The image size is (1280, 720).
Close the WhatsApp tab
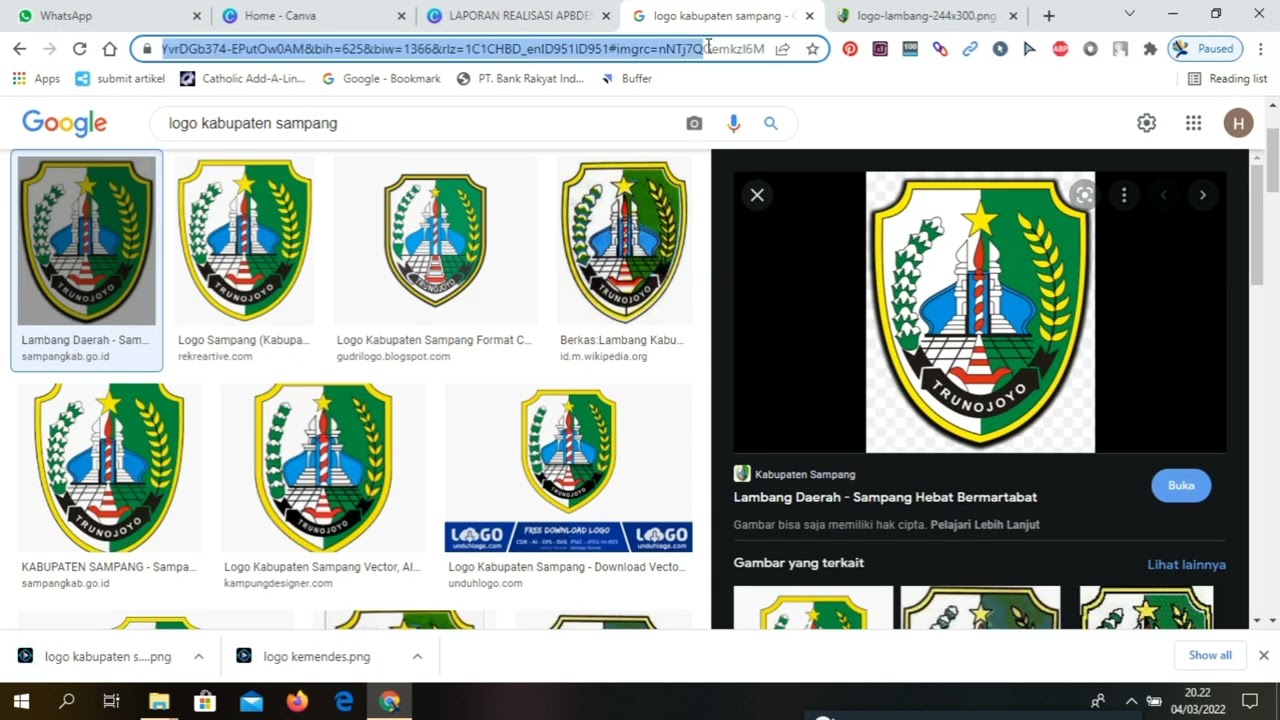[197, 16]
